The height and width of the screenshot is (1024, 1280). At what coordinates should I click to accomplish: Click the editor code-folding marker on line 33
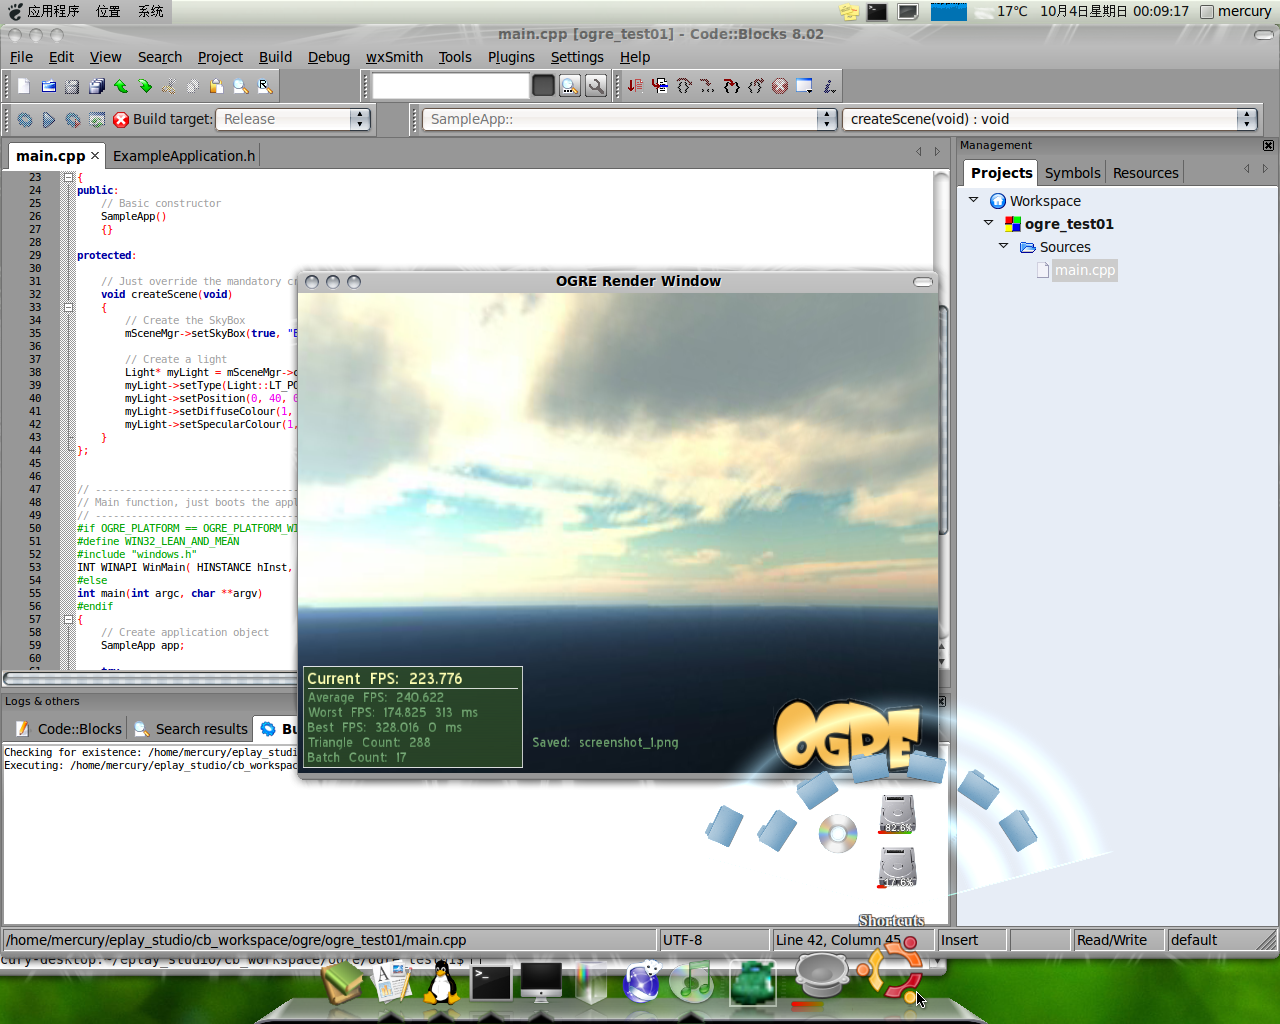(68, 307)
